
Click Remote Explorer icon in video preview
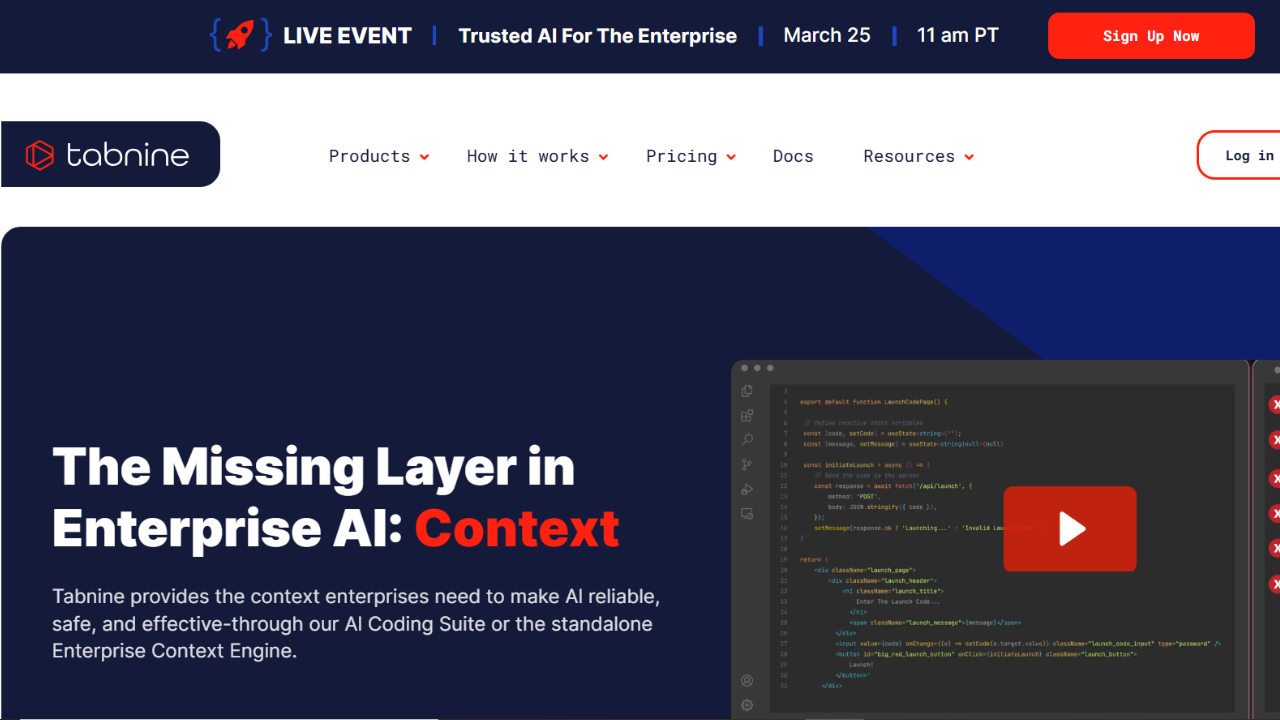(747, 514)
